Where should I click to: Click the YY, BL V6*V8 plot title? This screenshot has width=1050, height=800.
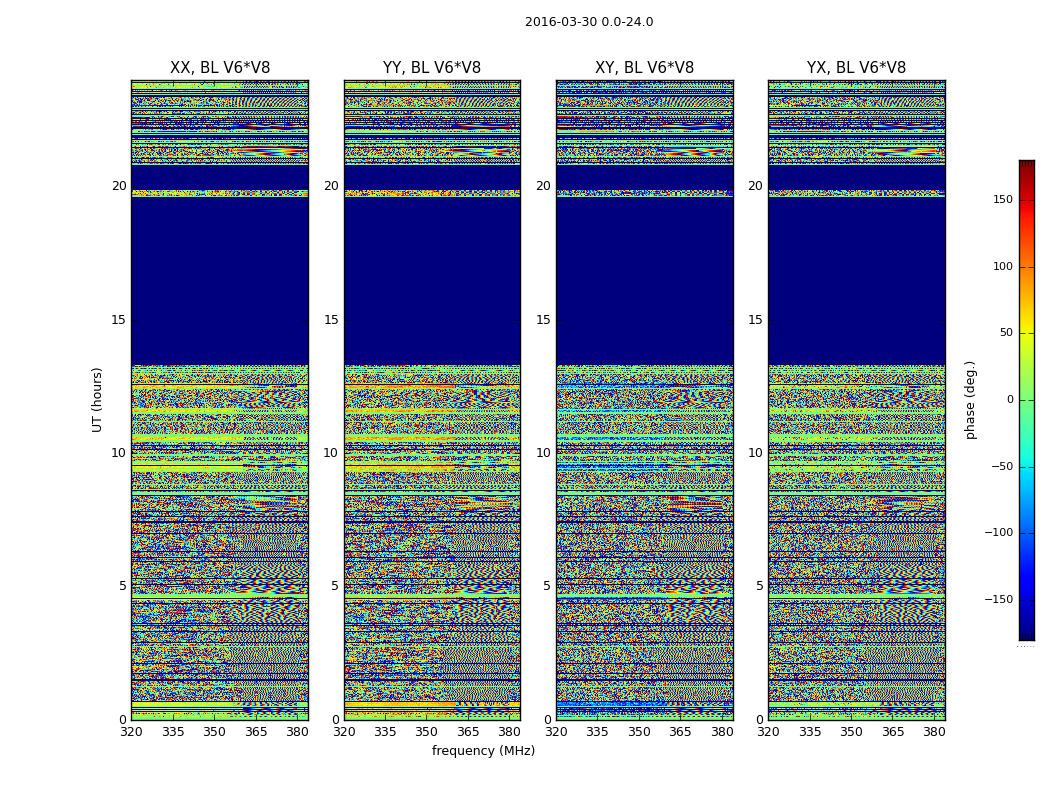(x=432, y=68)
